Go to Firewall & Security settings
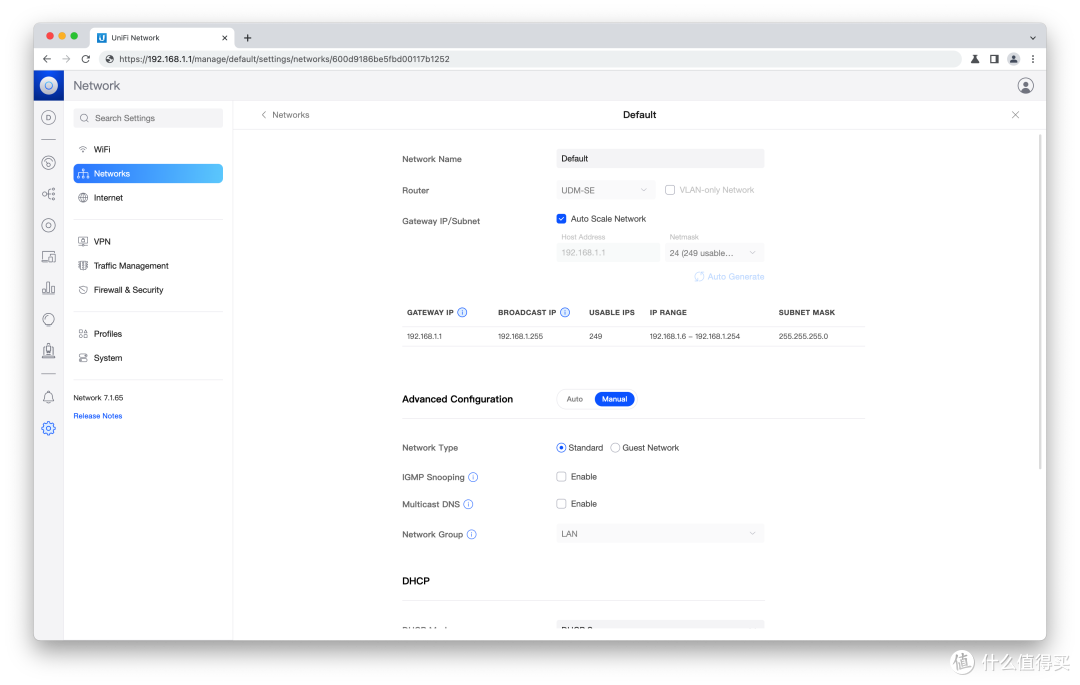1080x685 pixels. tap(128, 290)
